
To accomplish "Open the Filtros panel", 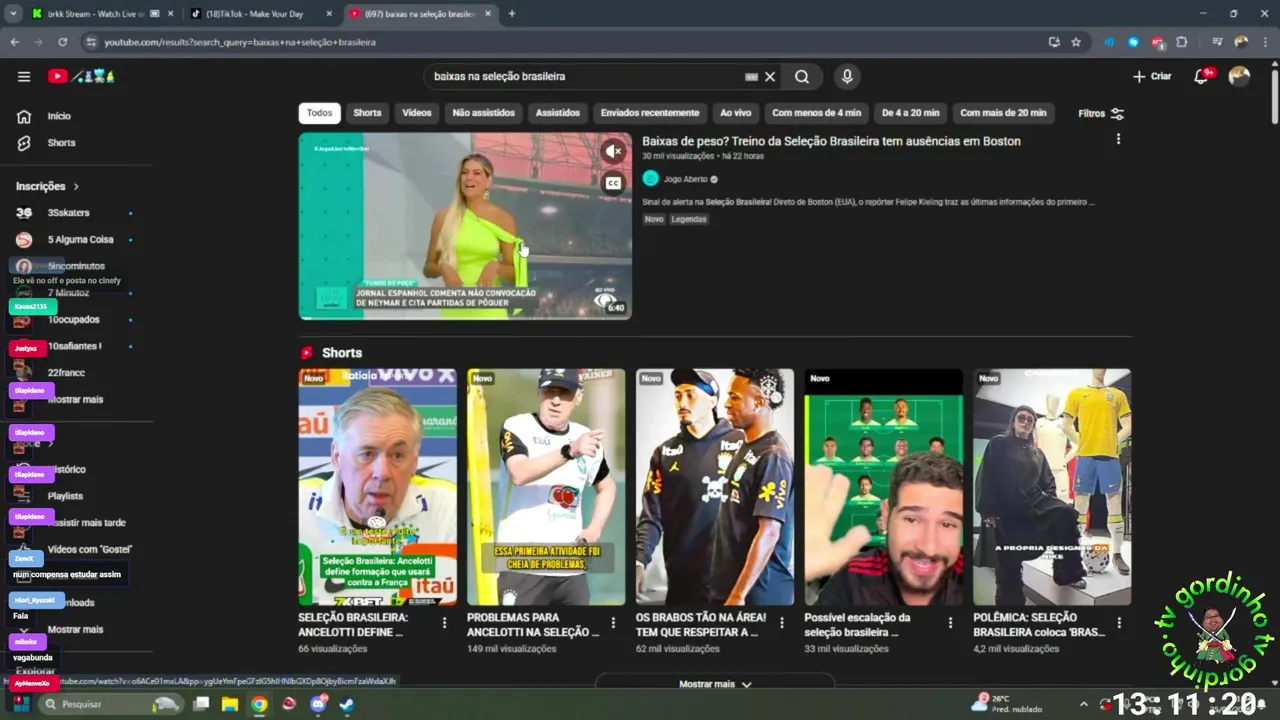I will (1101, 113).
